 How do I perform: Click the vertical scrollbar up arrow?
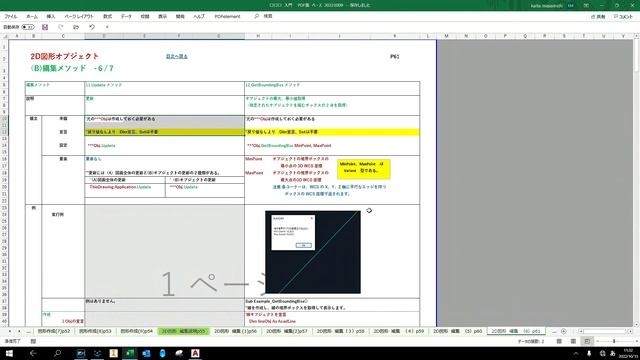point(636,36)
